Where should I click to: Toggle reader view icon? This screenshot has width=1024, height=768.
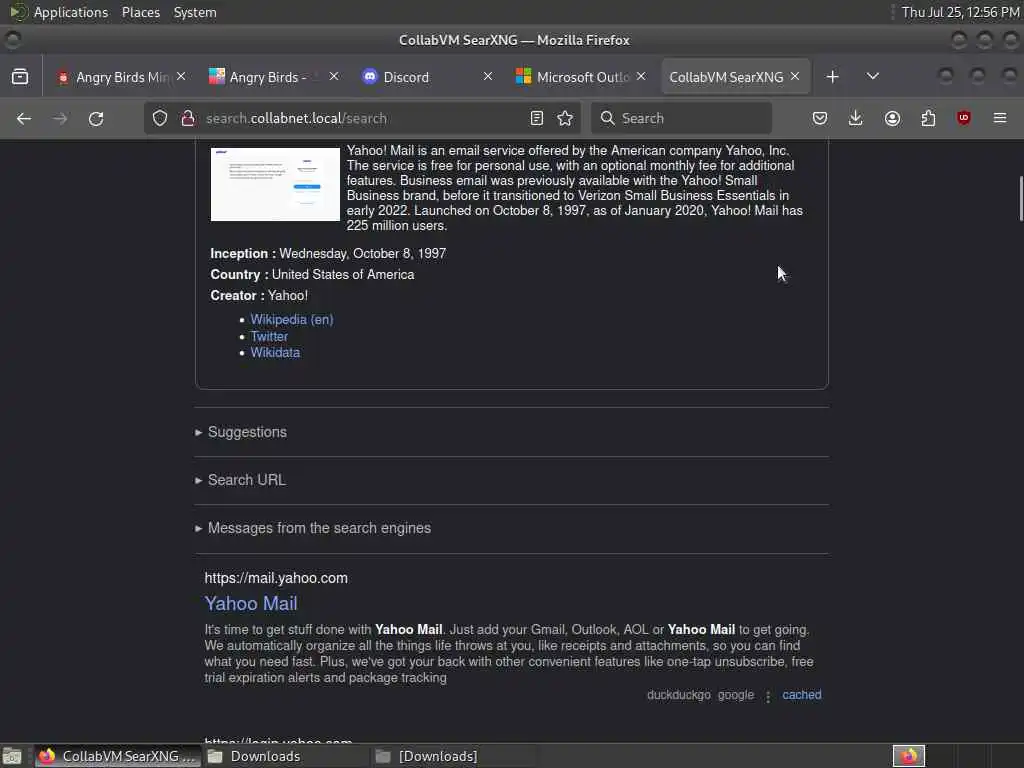pos(536,118)
